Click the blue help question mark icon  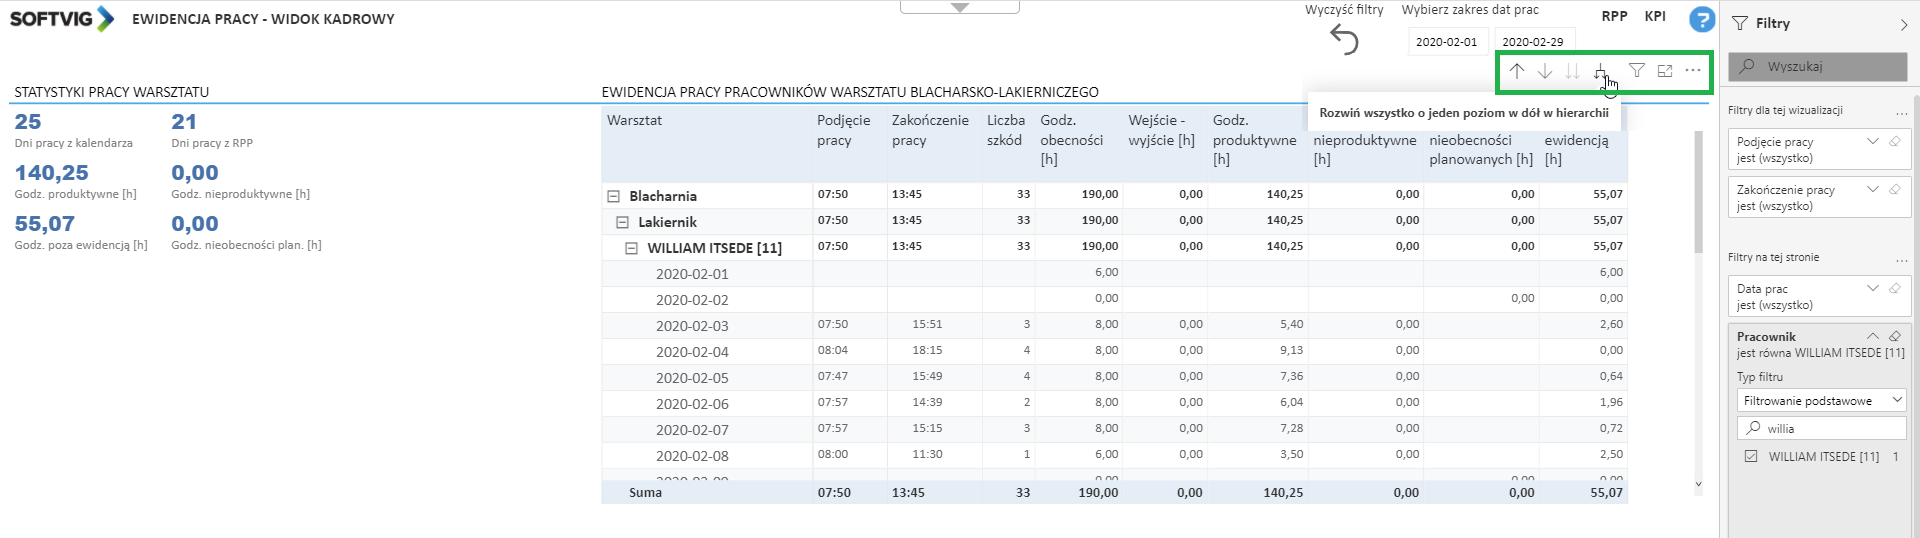click(x=1701, y=20)
